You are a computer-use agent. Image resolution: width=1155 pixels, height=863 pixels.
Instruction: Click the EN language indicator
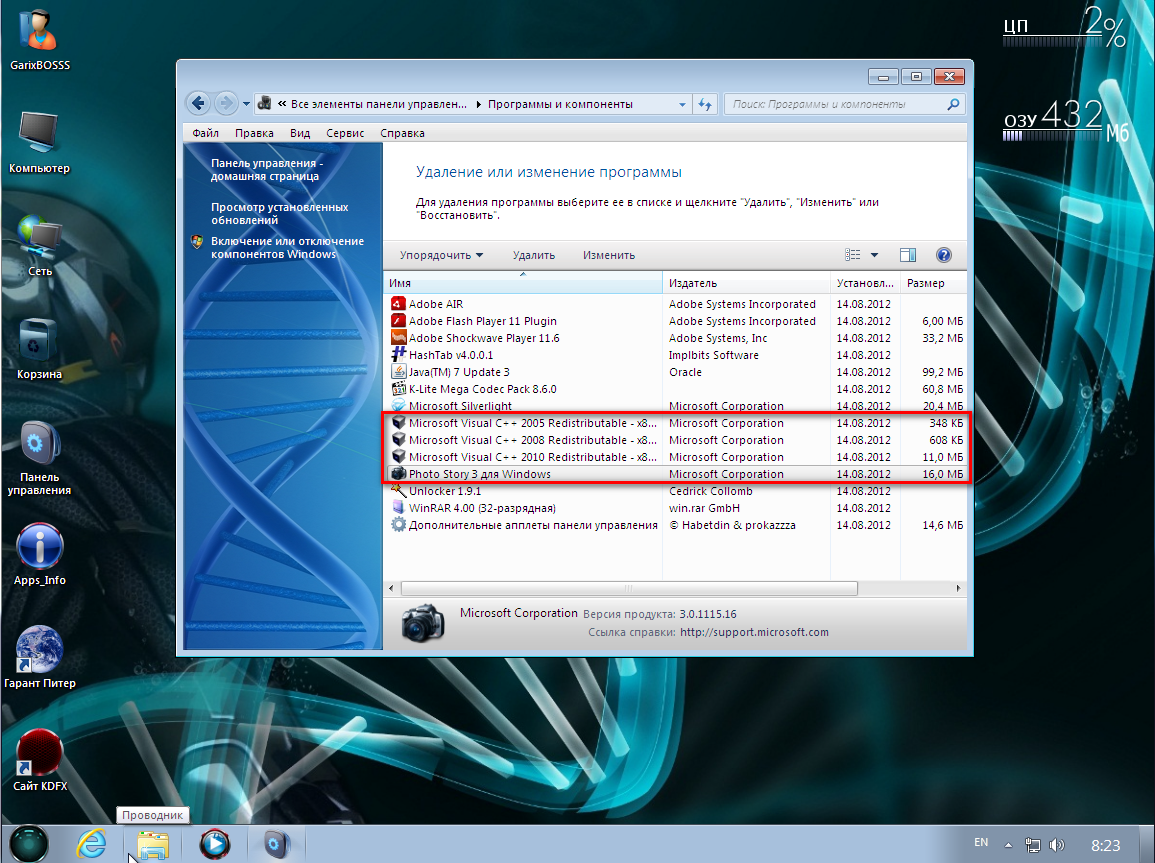[981, 842]
